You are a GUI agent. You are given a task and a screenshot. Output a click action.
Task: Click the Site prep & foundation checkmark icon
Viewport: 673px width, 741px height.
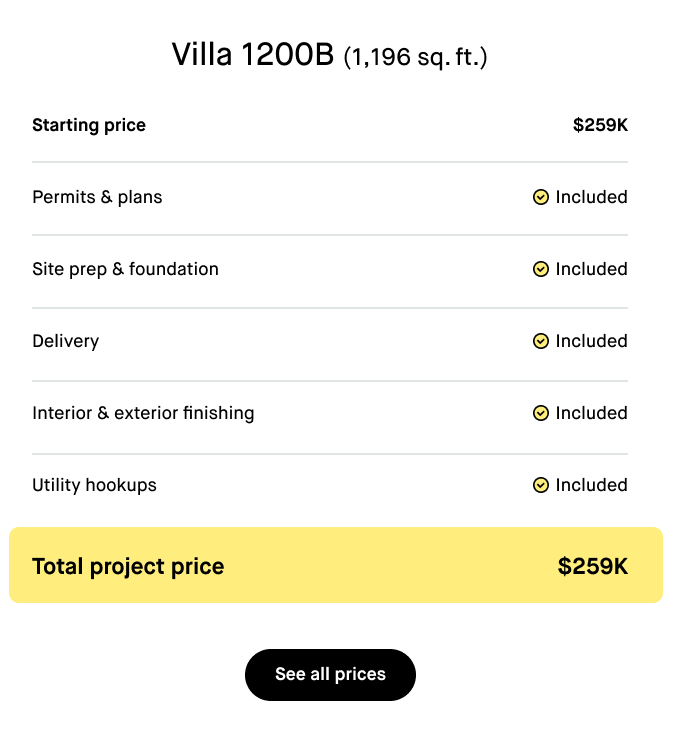541,269
